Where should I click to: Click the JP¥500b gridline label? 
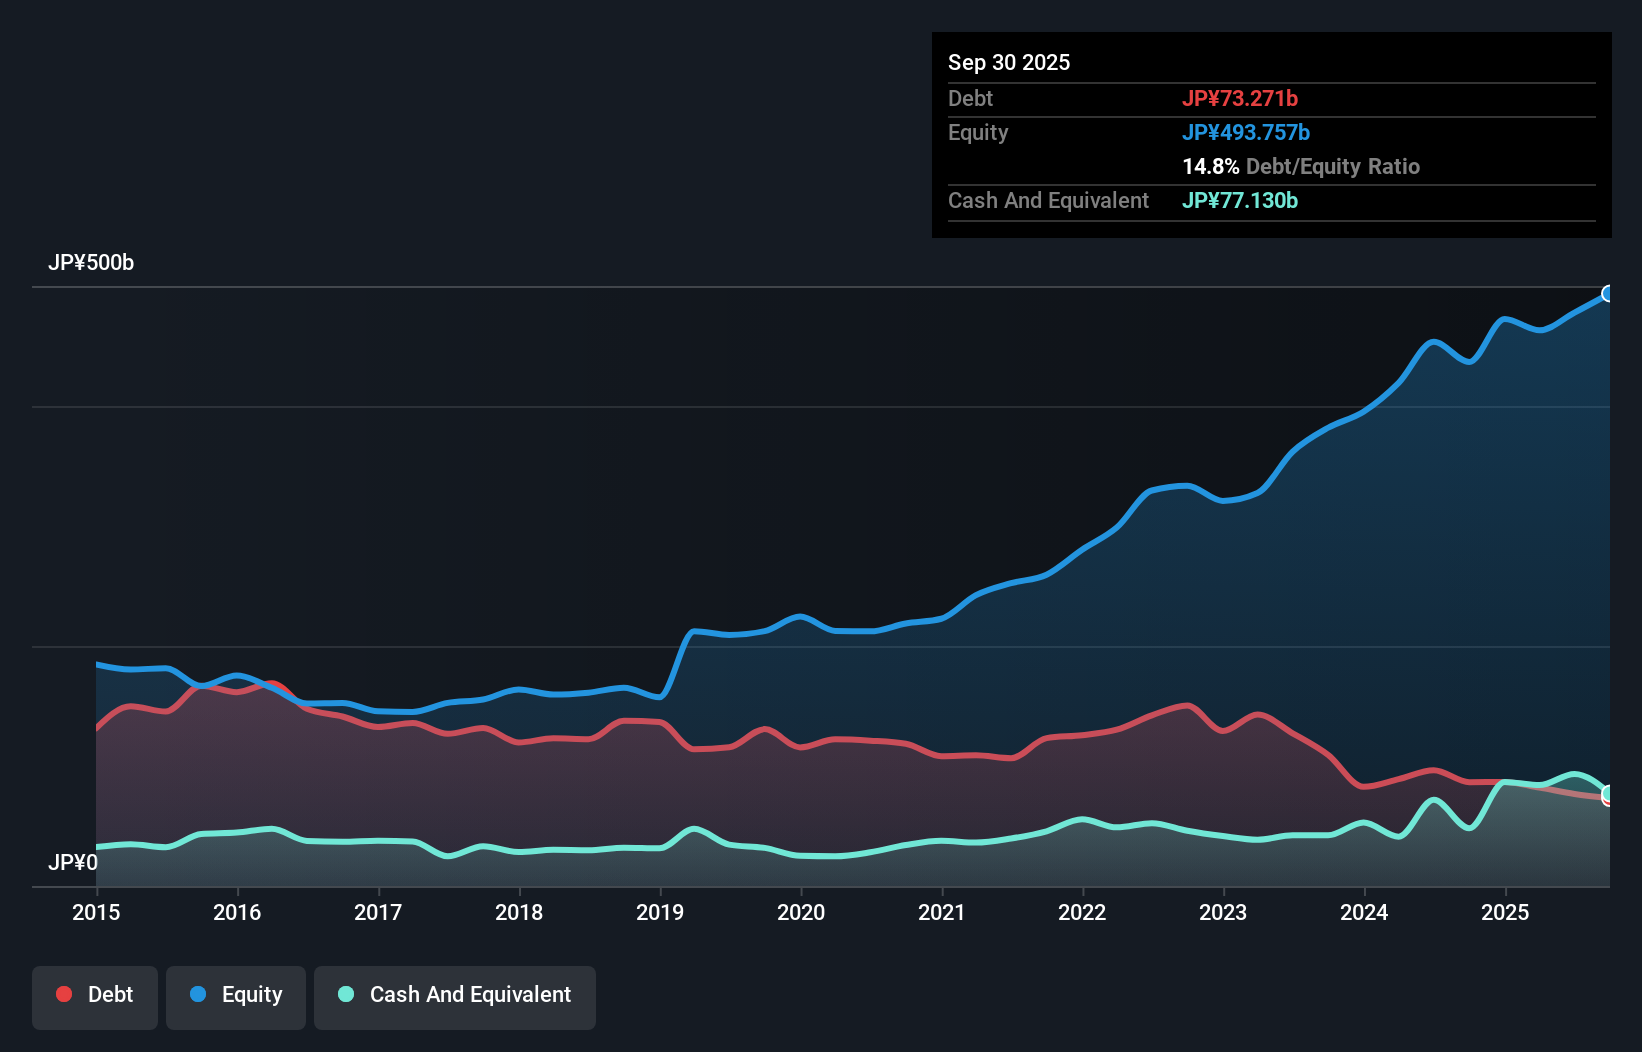pos(91,263)
